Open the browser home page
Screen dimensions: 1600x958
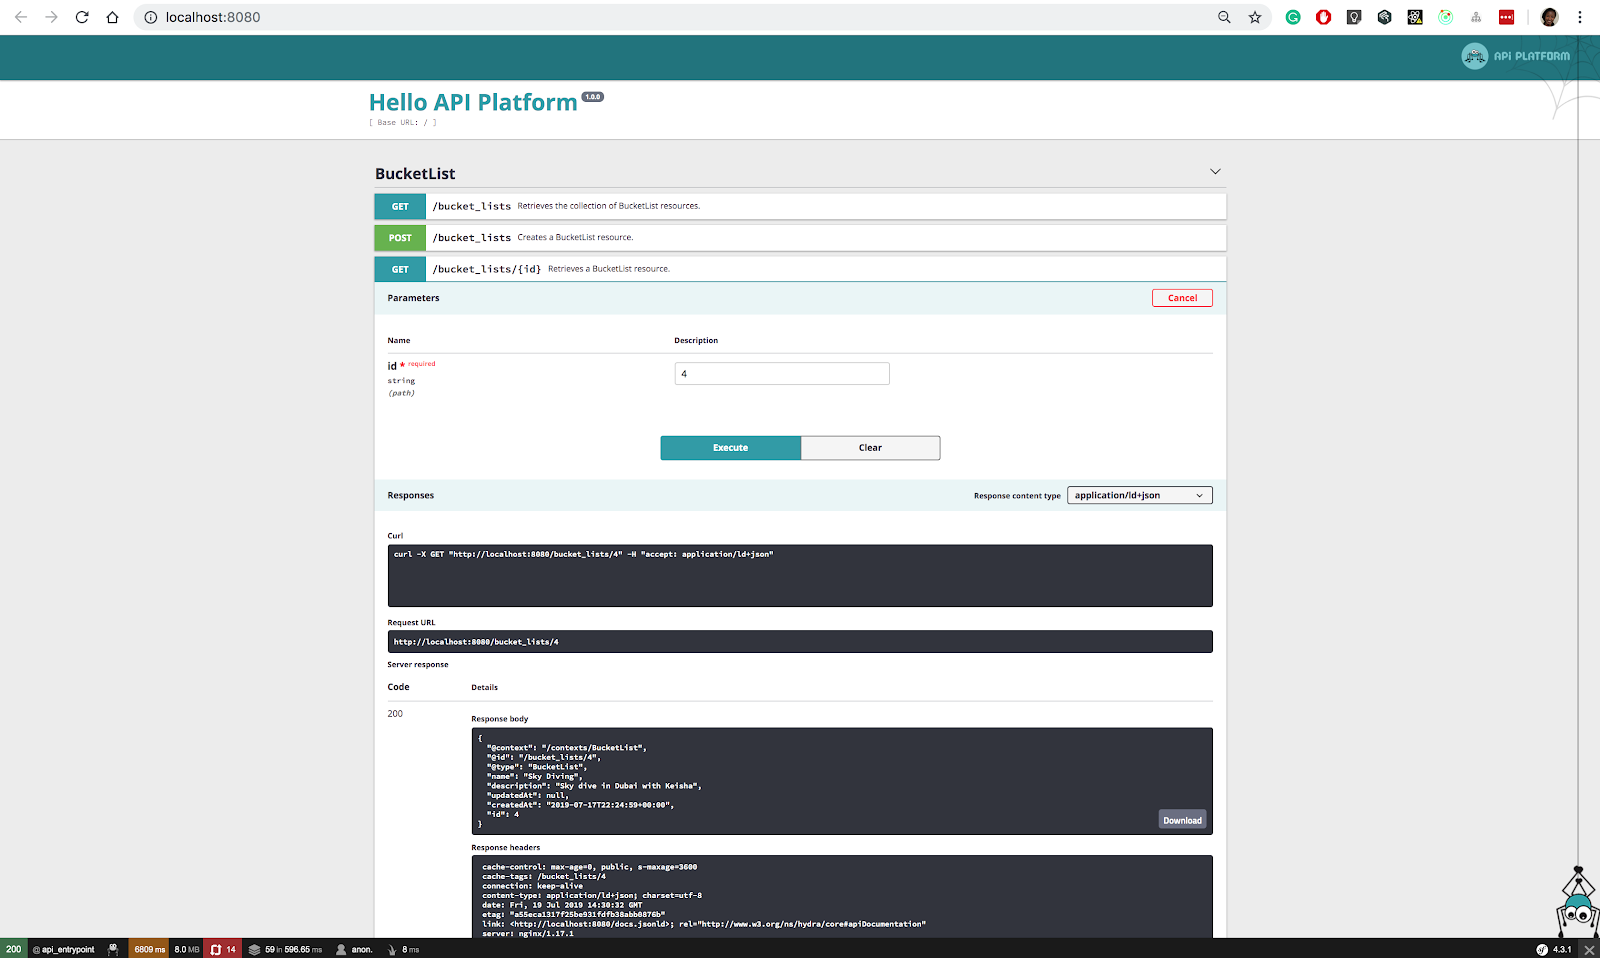point(113,17)
